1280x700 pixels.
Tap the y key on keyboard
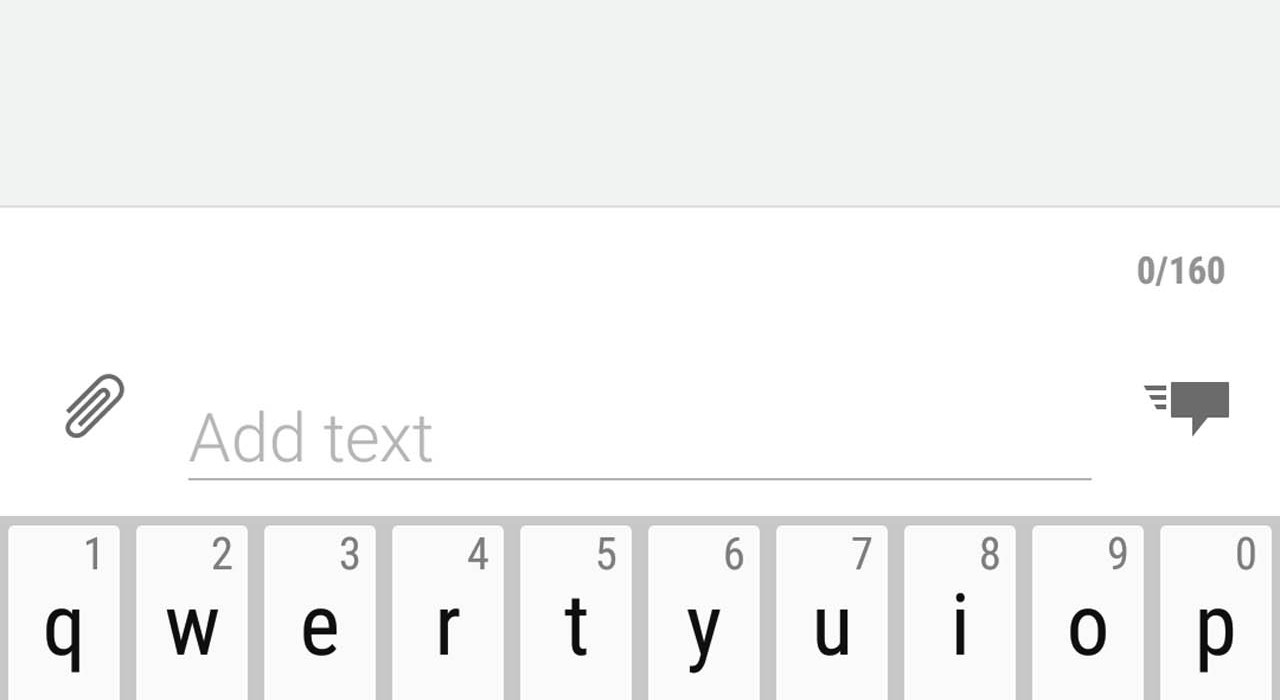[x=704, y=612]
